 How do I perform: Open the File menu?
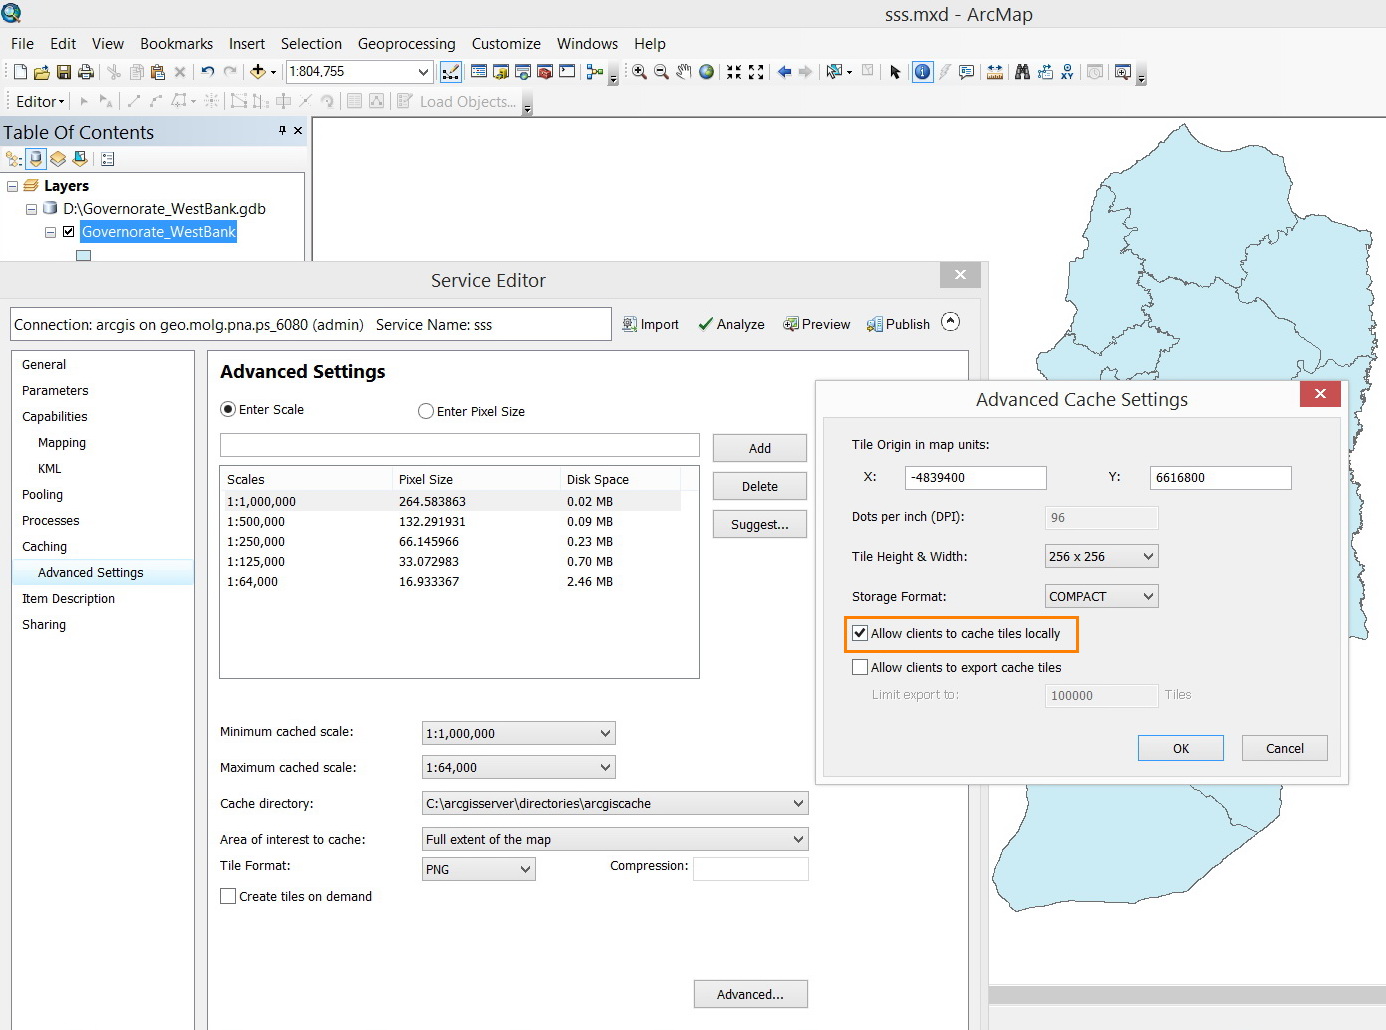click(22, 44)
